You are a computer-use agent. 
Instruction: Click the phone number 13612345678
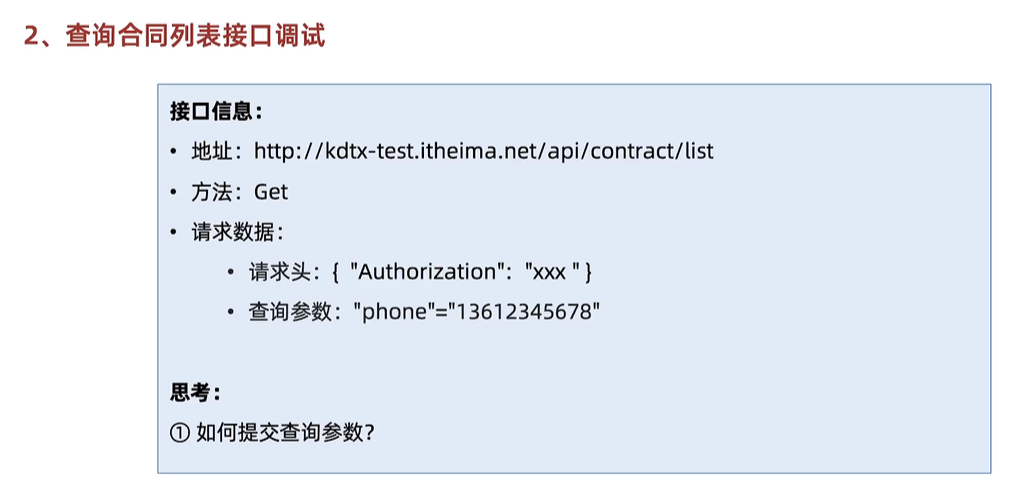point(523,312)
